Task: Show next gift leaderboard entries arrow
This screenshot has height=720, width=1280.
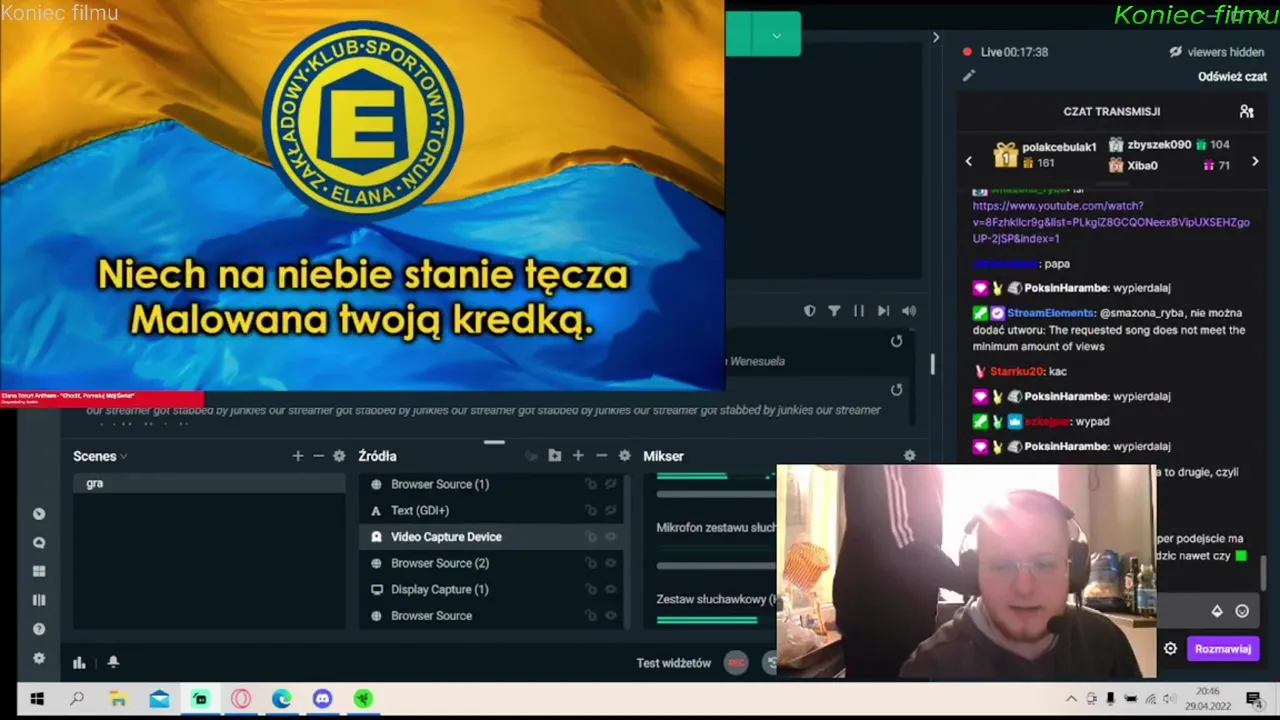Action: pos(1255,161)
